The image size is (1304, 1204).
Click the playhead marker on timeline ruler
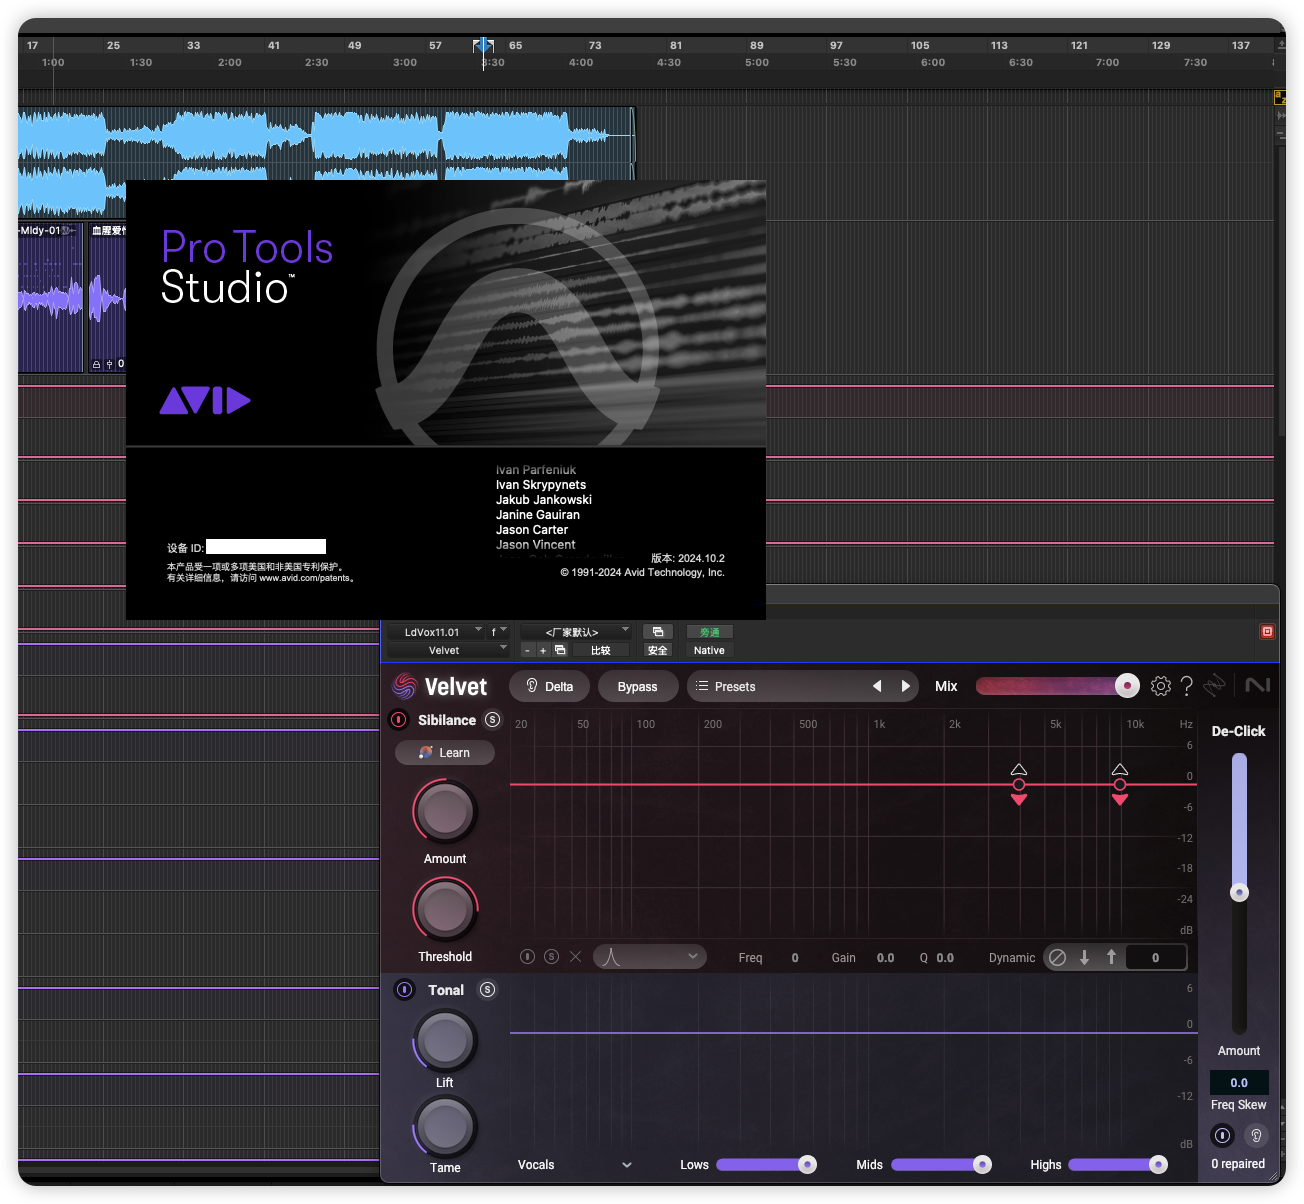pos(483,45)
